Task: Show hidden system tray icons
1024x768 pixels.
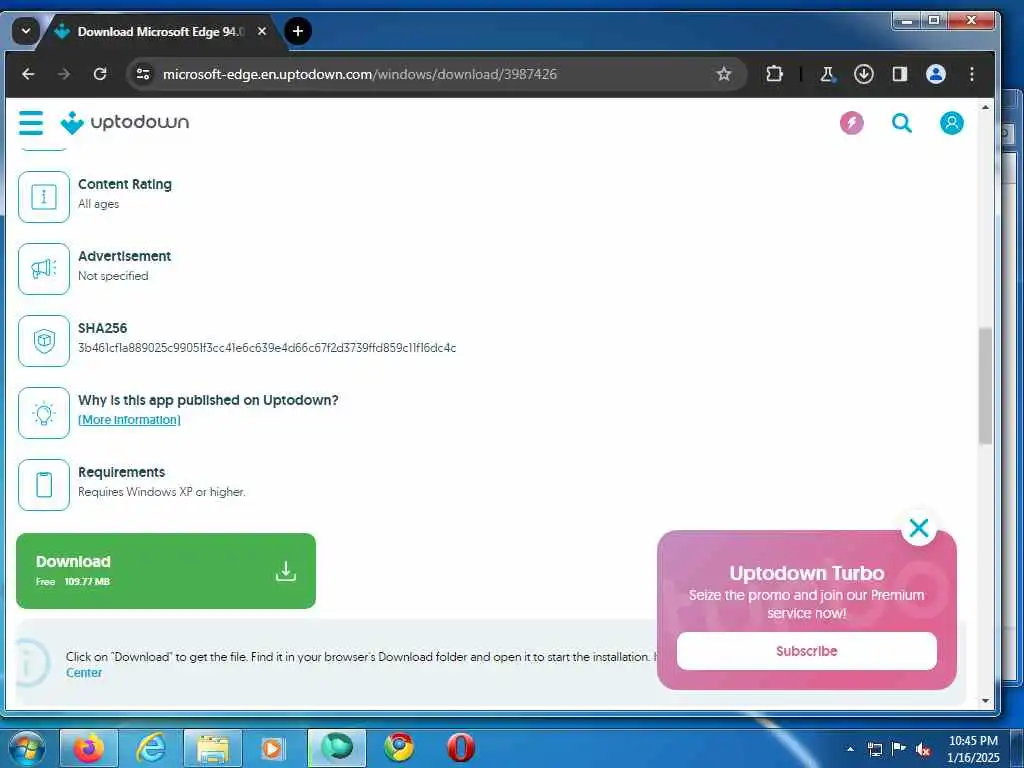Action: (850, 749)
